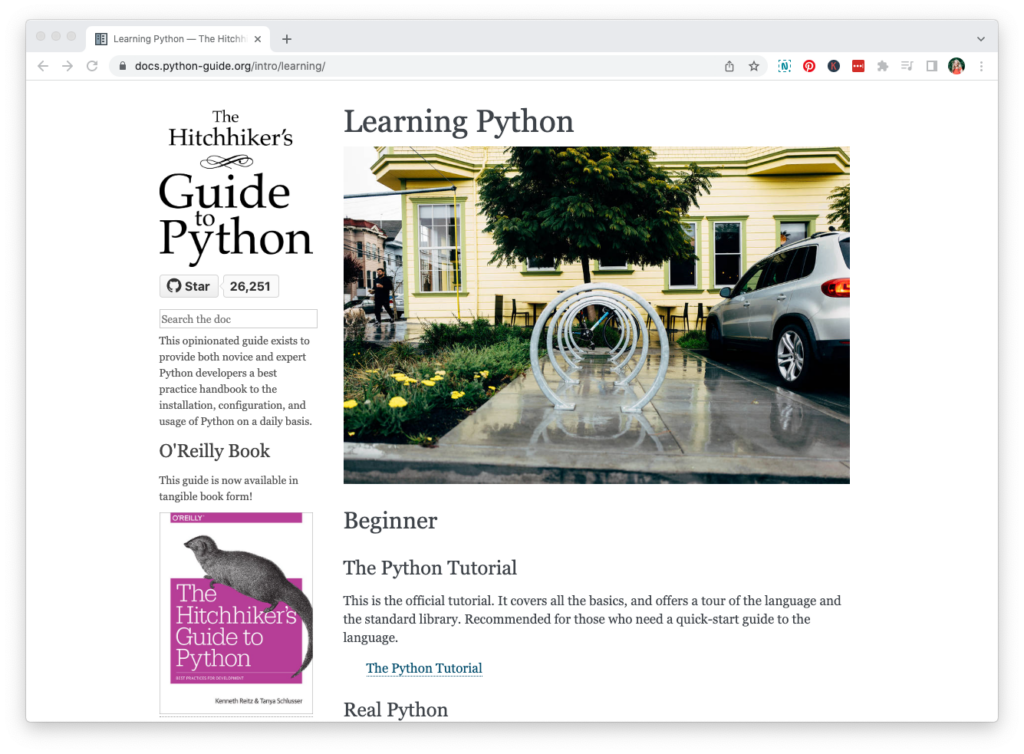Toggle the browser side panel
This screenshot has width=1024, height=754.
tap(931, 66)
